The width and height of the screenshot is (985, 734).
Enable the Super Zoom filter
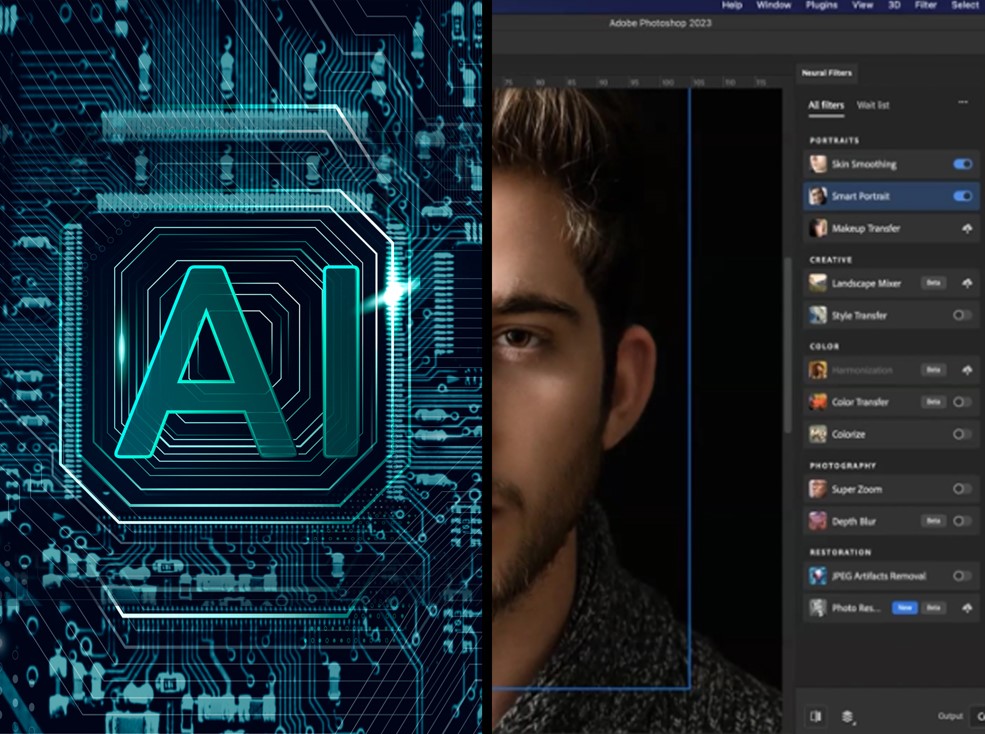click(962, 488)
